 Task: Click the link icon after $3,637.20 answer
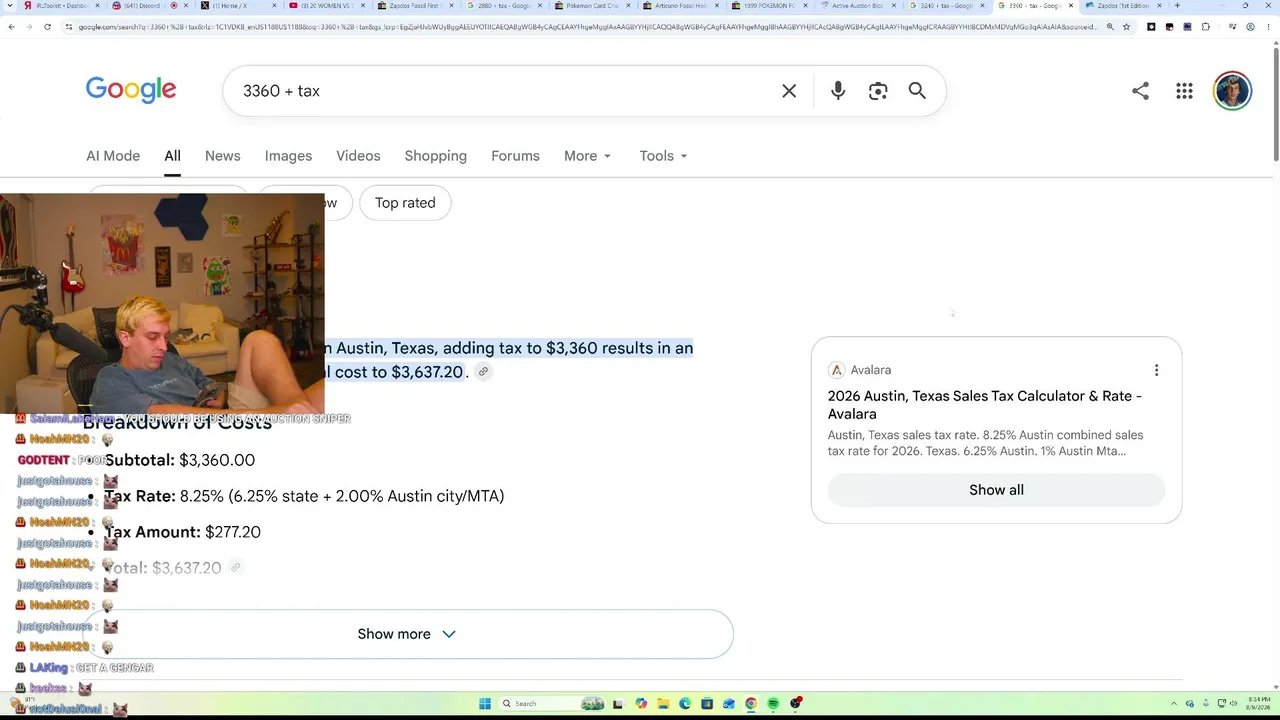[483, 372]
